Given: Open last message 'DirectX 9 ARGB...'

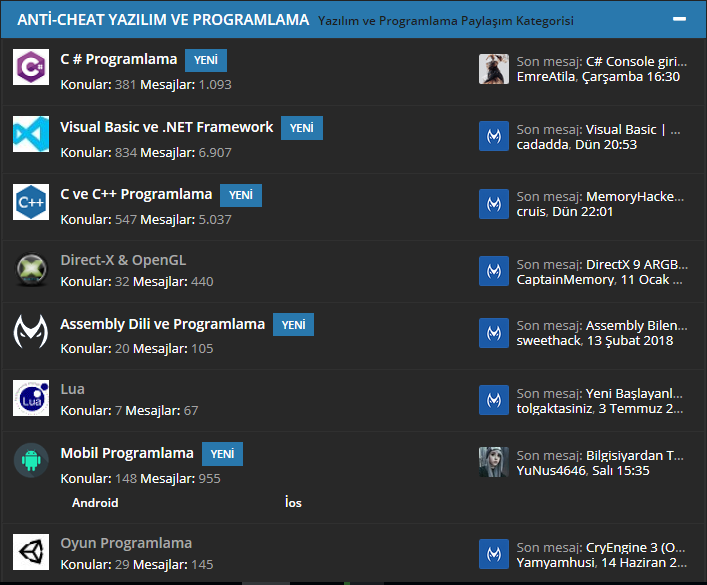Looking at the screenshot, I should pyautogui.click(x=637, y=264).
